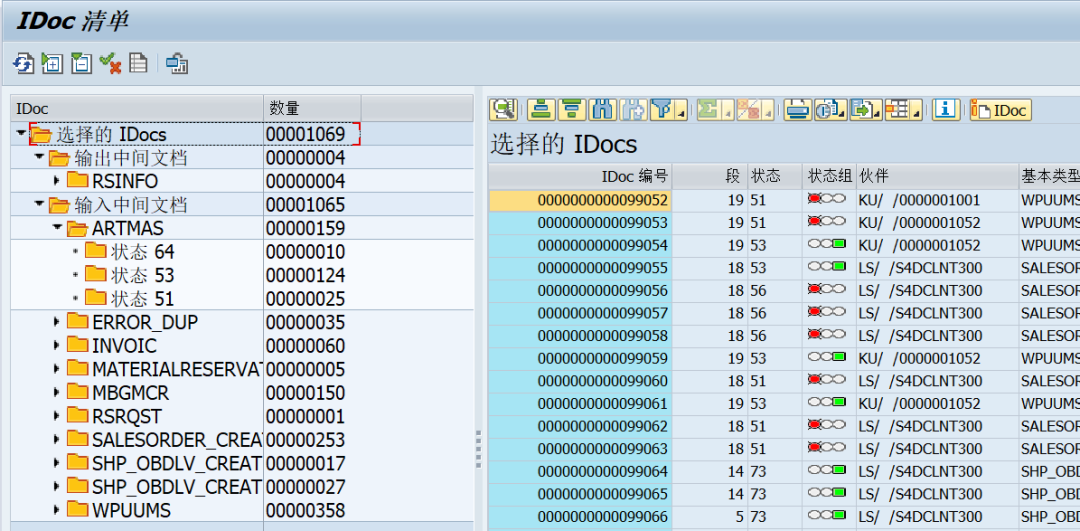The height and width of the screenshot is (531, 1080).
Task: Click the Total sigma icon
Action: 707,109
